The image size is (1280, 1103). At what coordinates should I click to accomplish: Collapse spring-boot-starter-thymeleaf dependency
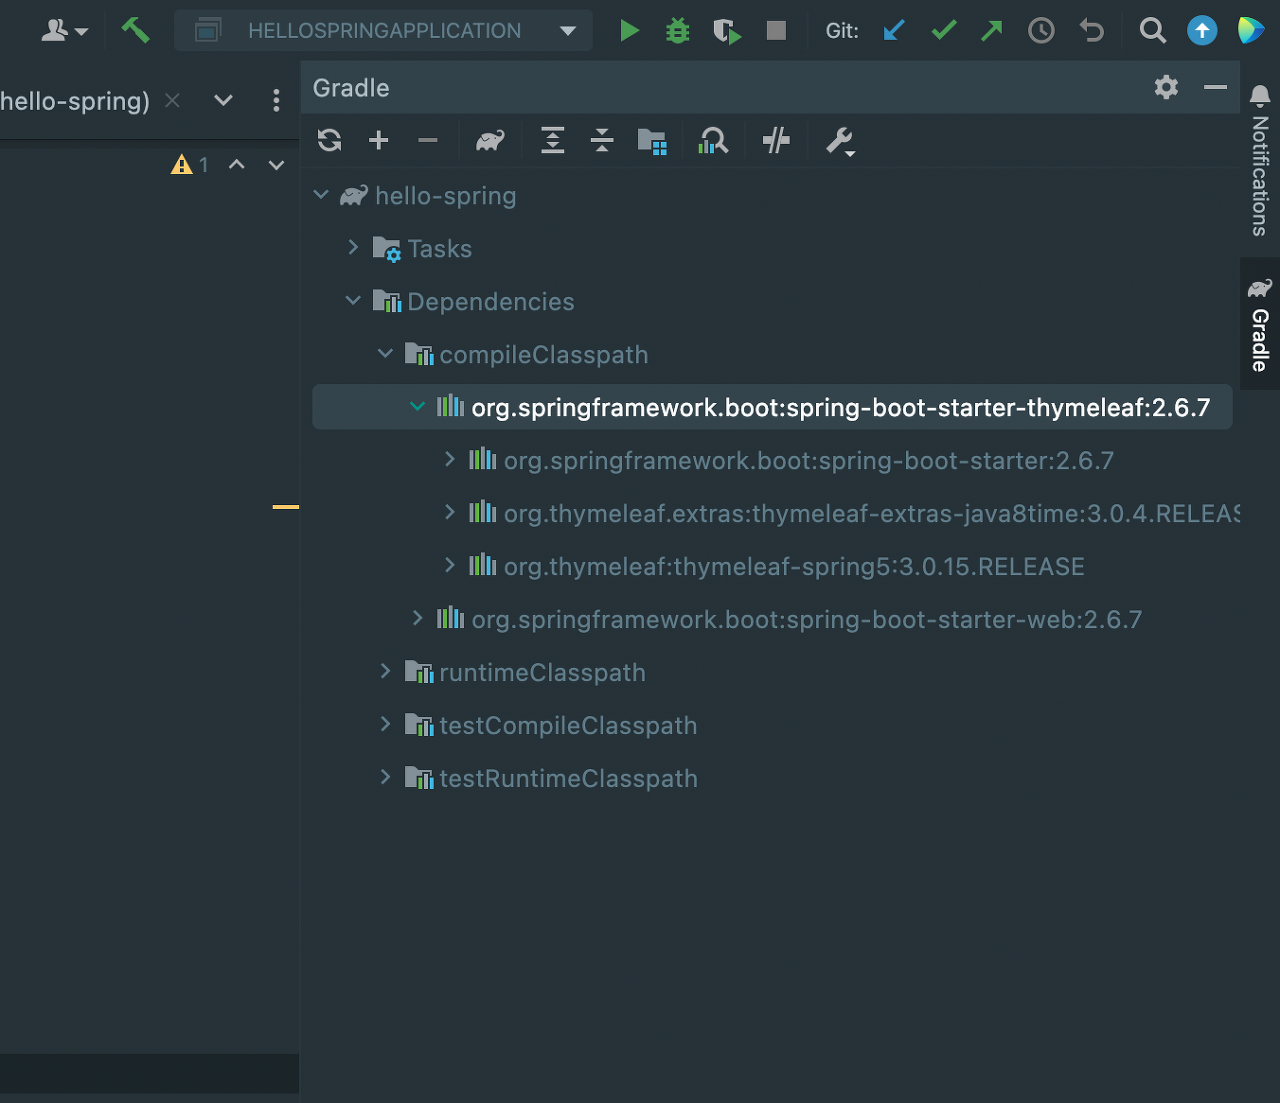(x=417, y=406)
